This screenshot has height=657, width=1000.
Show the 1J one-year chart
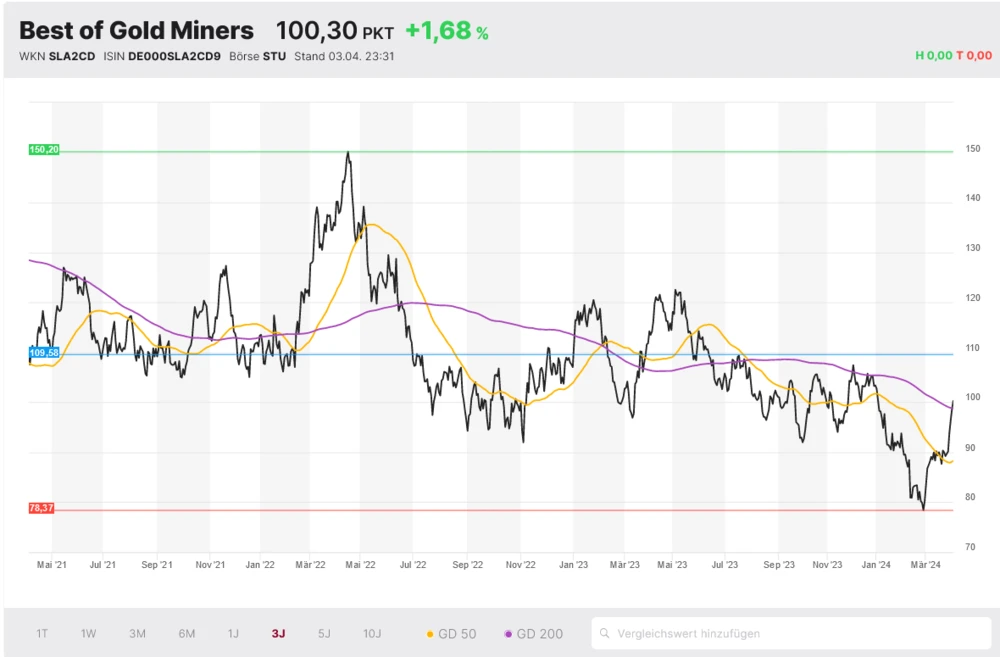click(x=233, y=634)
